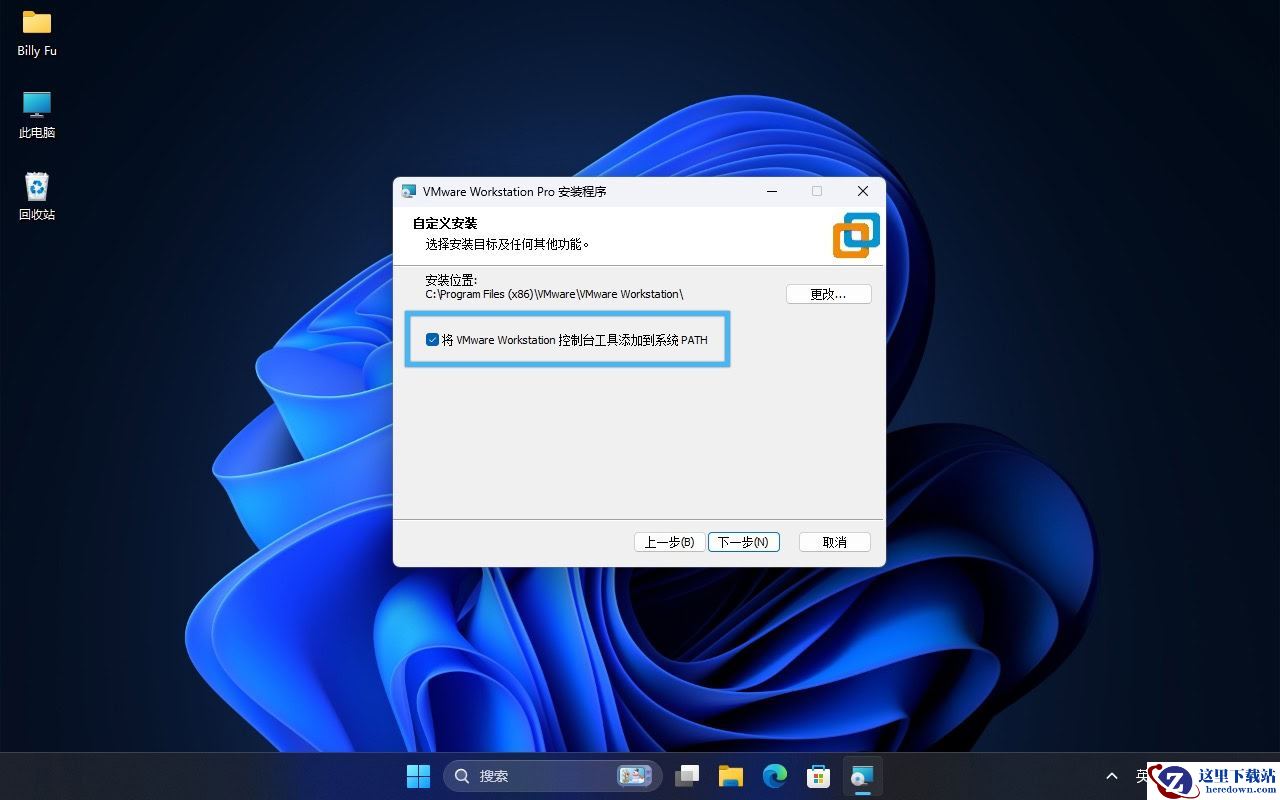1280x800 pixels.
Task: Minimize the VMware Workstation Pro installer window
Action: (772, 192)
